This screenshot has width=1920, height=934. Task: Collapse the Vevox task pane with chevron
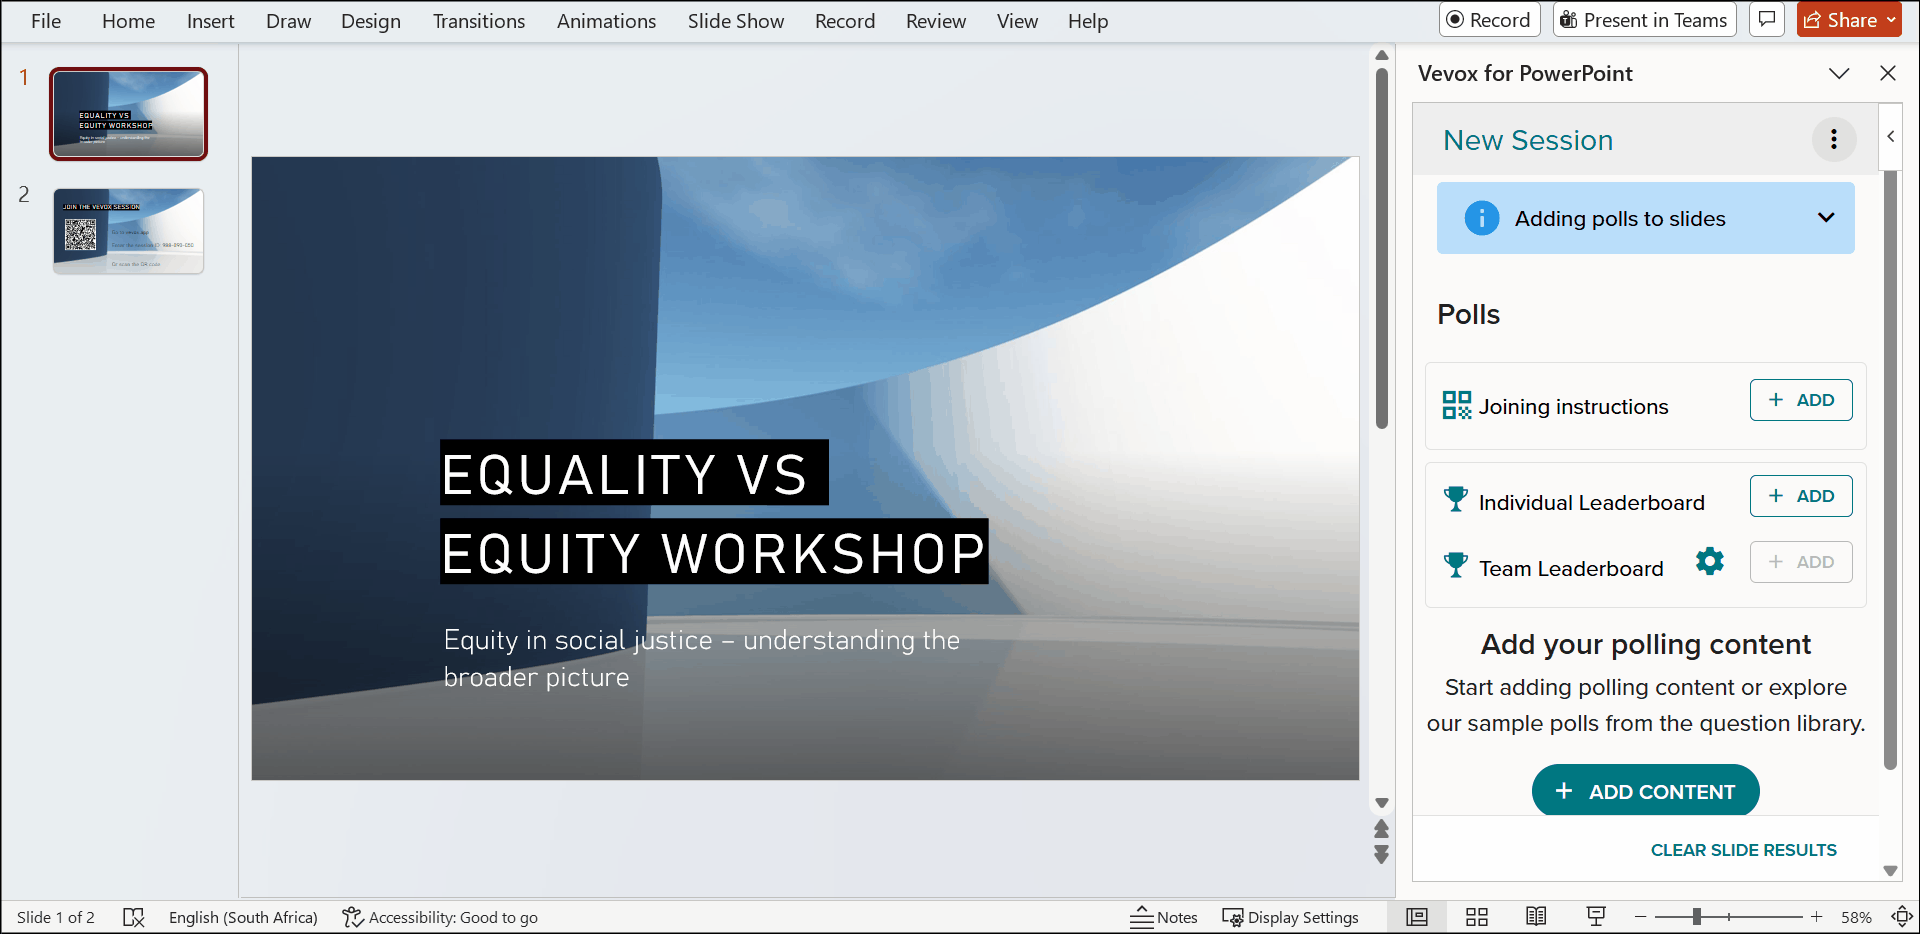coord(1892,137)
